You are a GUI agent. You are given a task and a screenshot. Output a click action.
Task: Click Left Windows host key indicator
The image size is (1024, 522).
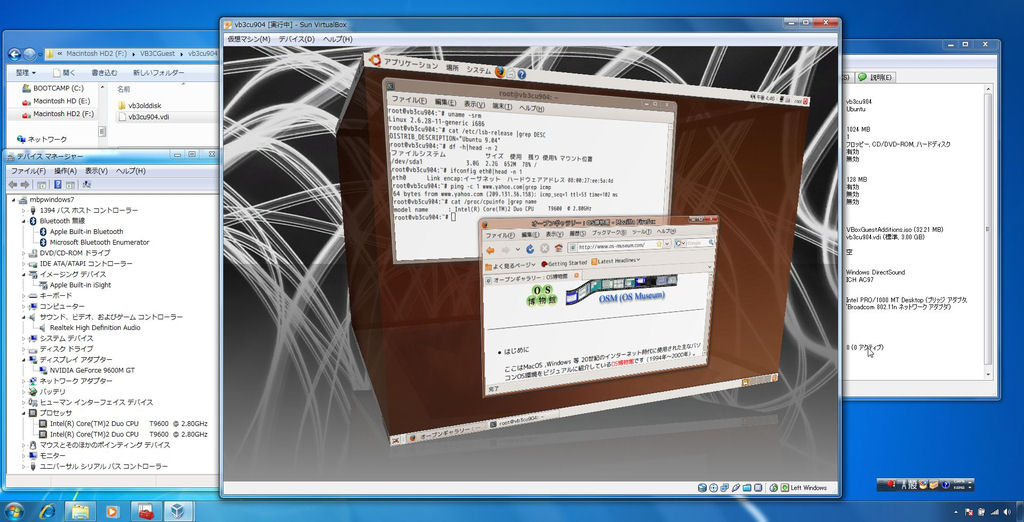(x=808, y=487)
